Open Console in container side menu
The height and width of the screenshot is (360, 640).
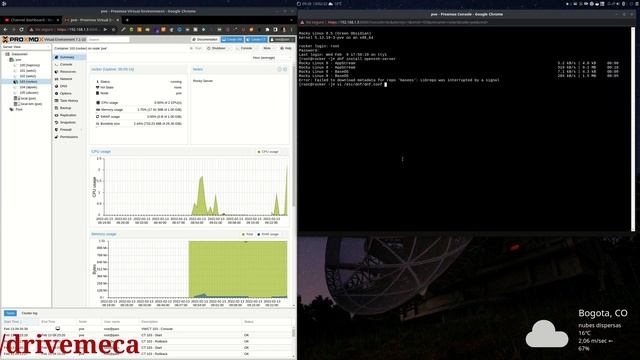click(x=69, y=64)
